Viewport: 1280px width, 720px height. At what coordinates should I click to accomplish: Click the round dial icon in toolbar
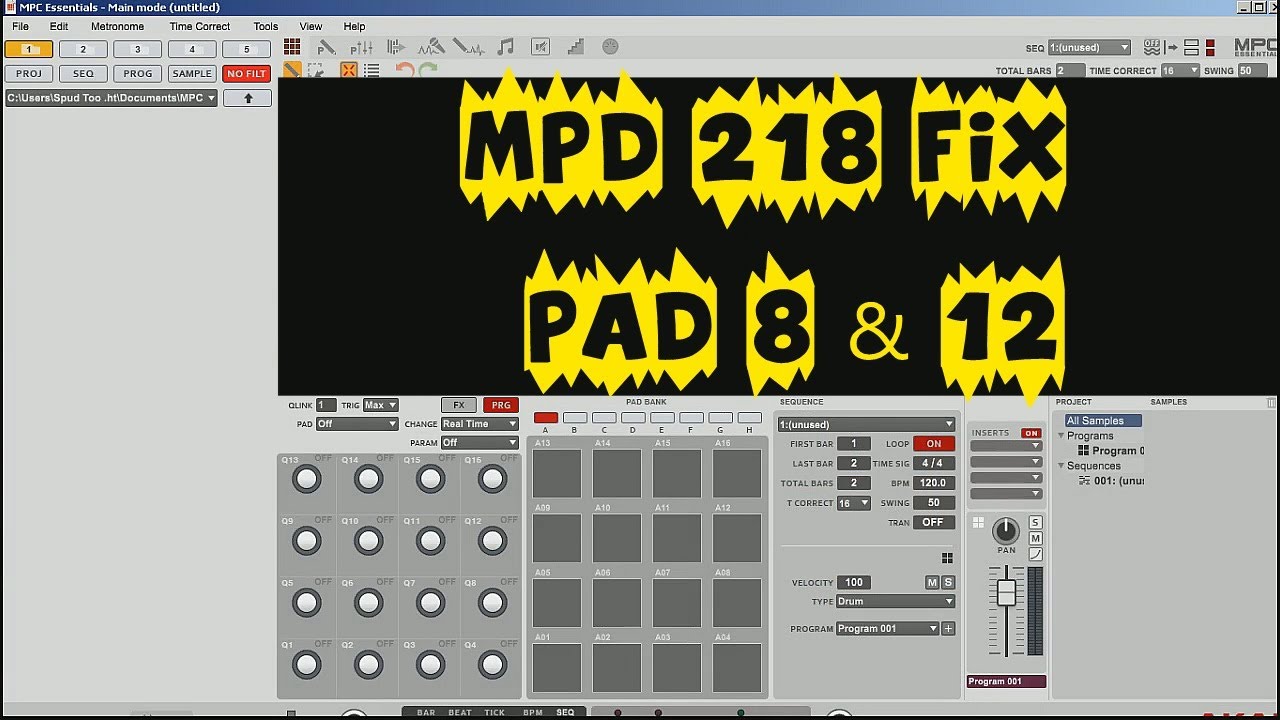click(610, 47)
